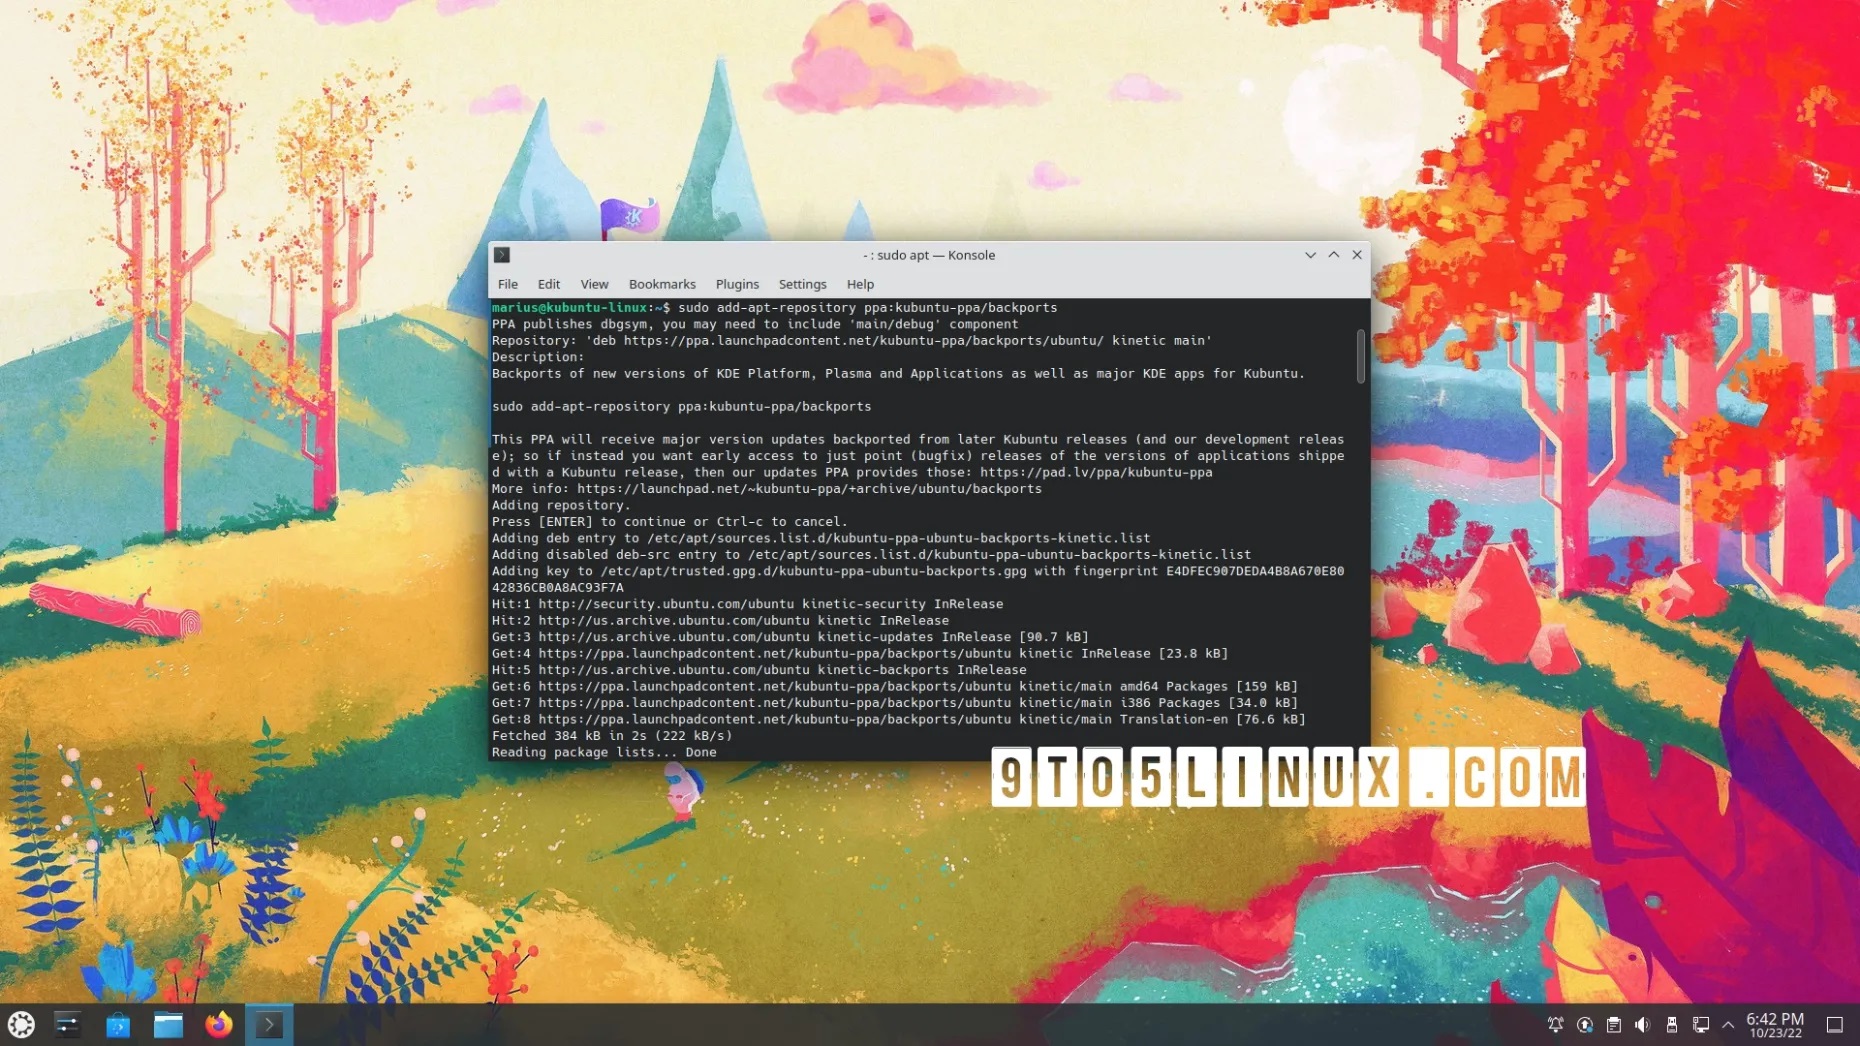Open the Edit menu in Konsole
Image resolution: width=1860 pixels, height=1046 pixels.
point(549,284)
